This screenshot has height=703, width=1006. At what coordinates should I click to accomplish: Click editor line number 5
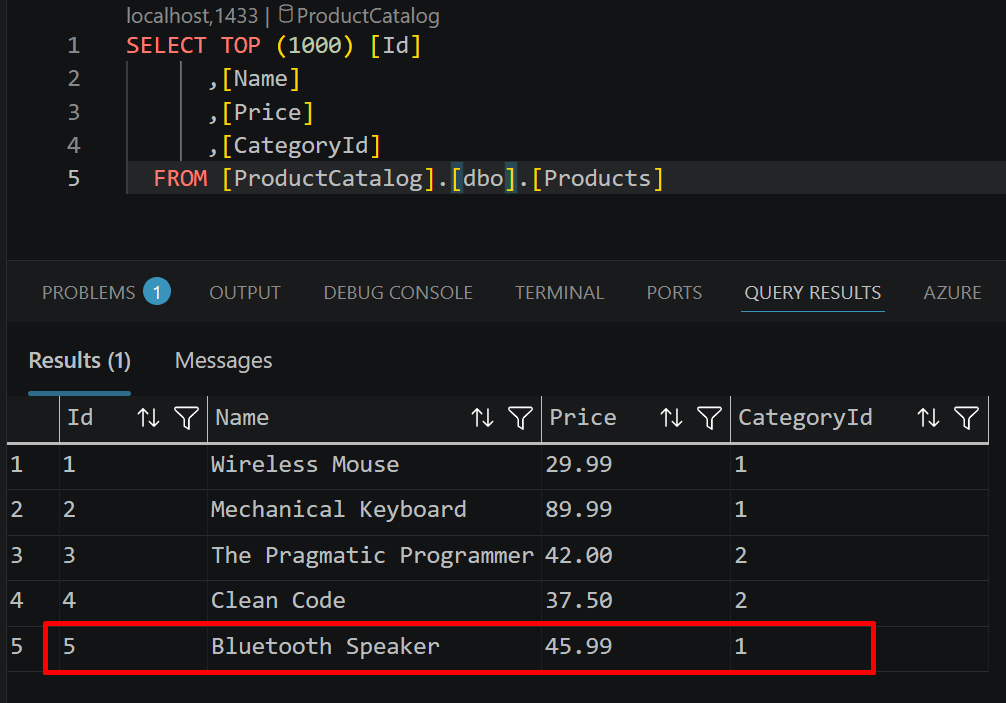click(74, 178)
